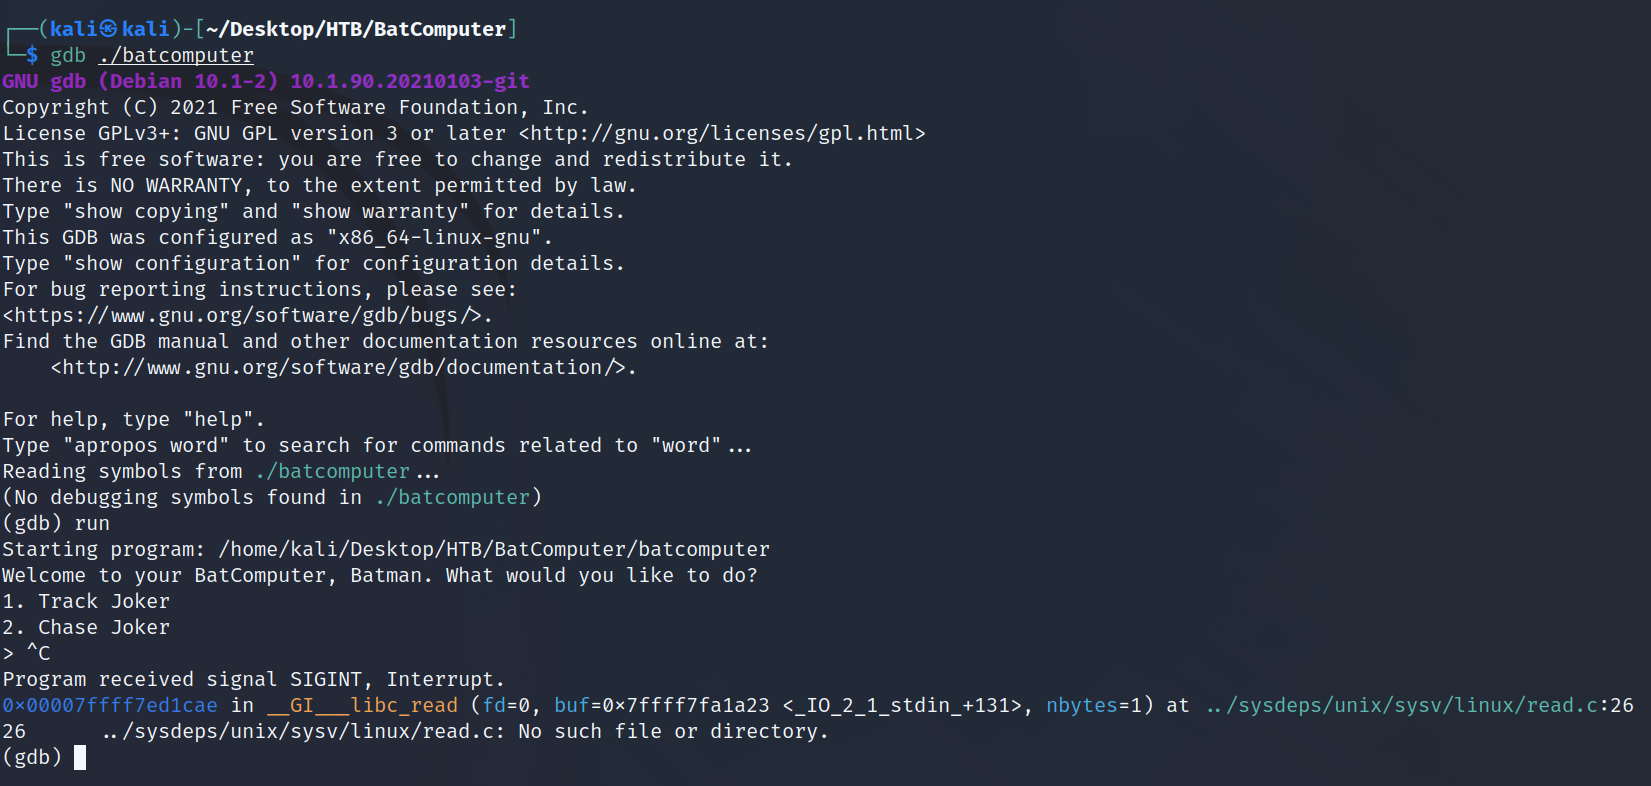Click the "run" command after the gdb prompt
Viewport: 1651px width, 786px height.
point(92,523)
